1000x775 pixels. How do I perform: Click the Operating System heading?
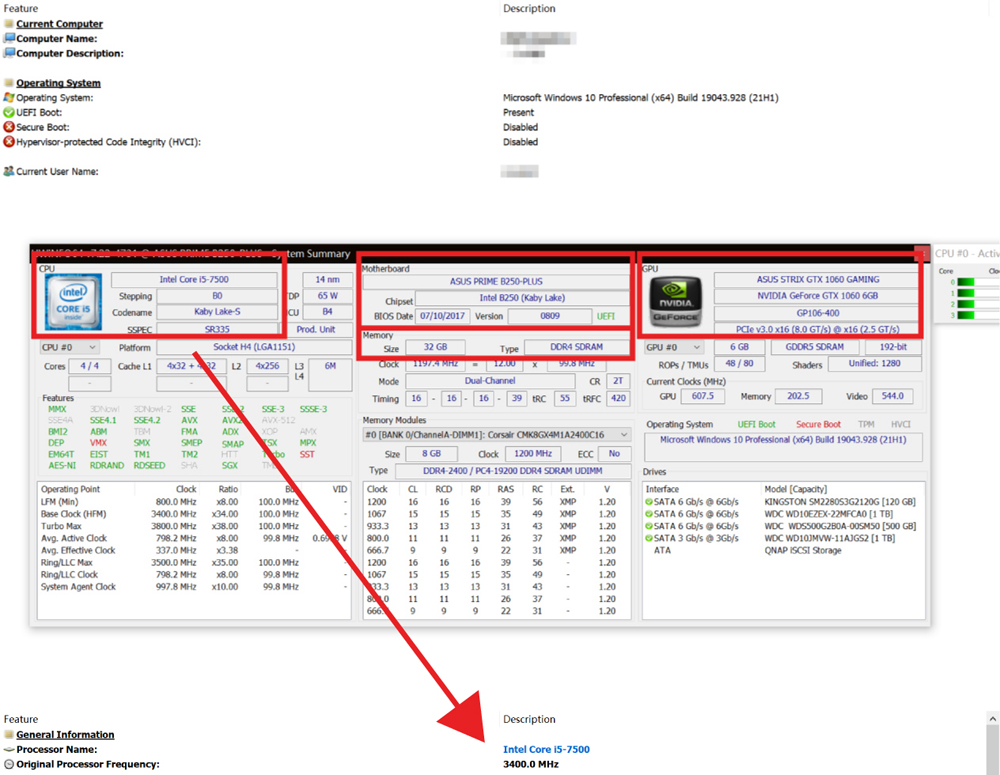point(58,83)
